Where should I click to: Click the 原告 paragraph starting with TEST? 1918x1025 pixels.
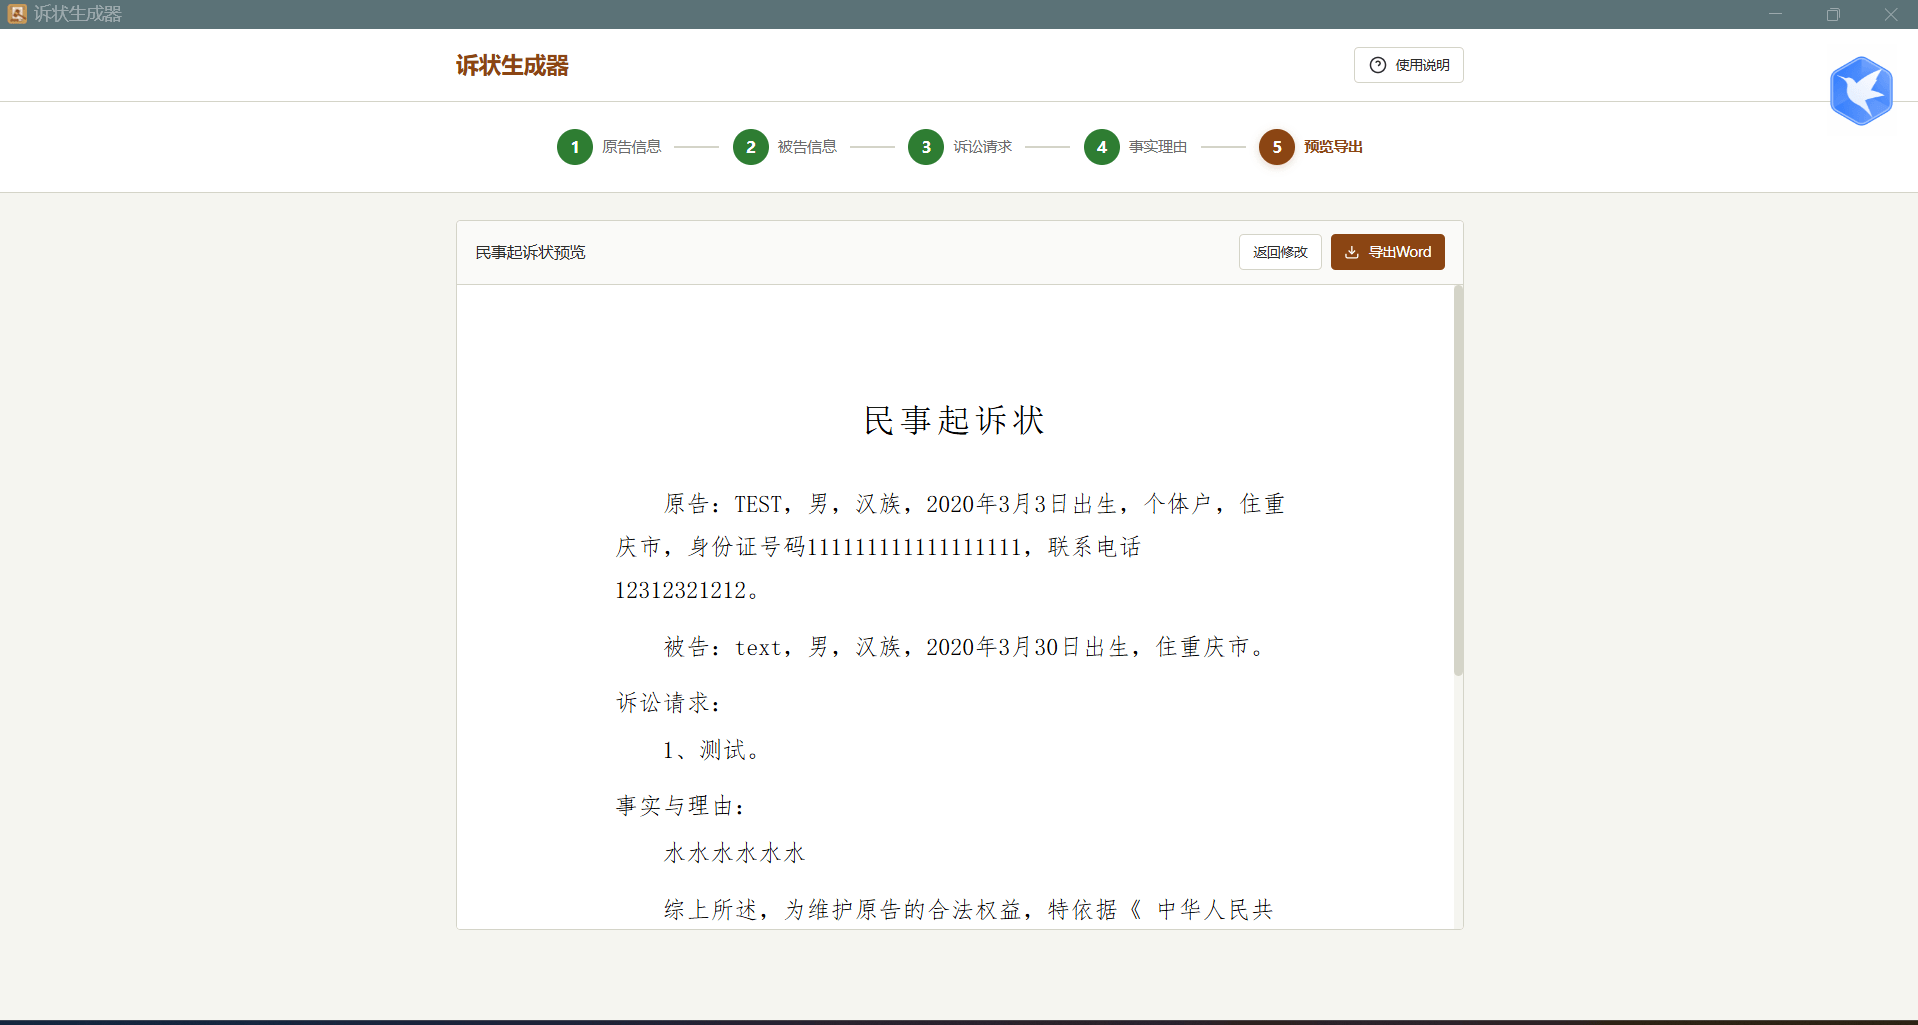[950, 546]
